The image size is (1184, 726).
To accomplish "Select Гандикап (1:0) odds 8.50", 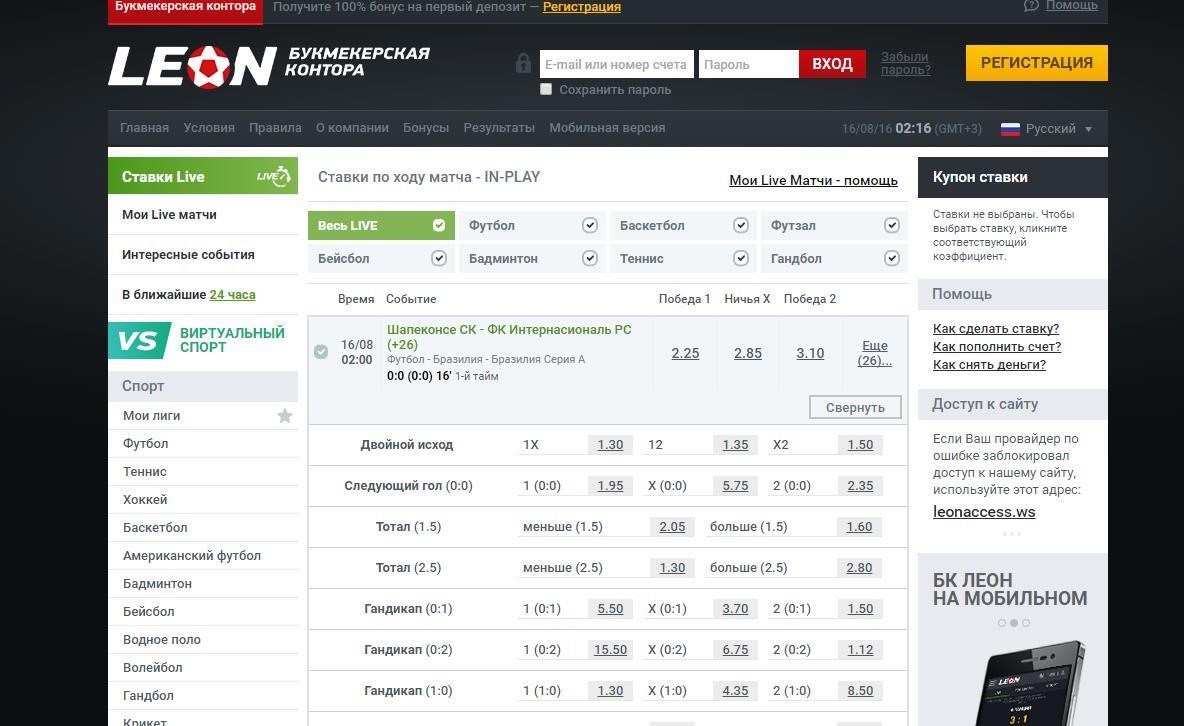I will [x=860, y=690].
